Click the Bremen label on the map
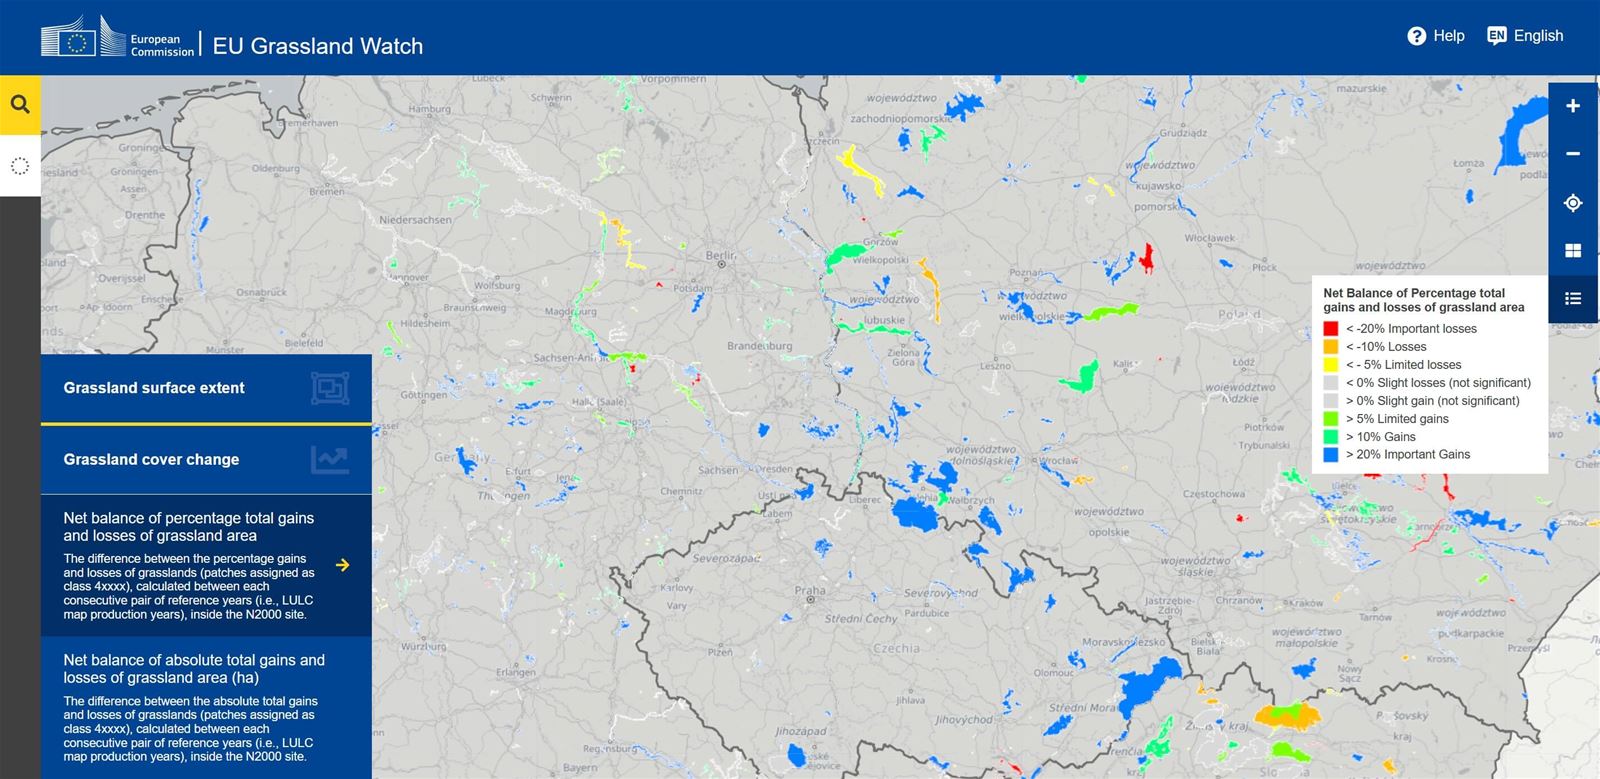Viewport: 1600px width, 779px height. (x=327, y=191)
